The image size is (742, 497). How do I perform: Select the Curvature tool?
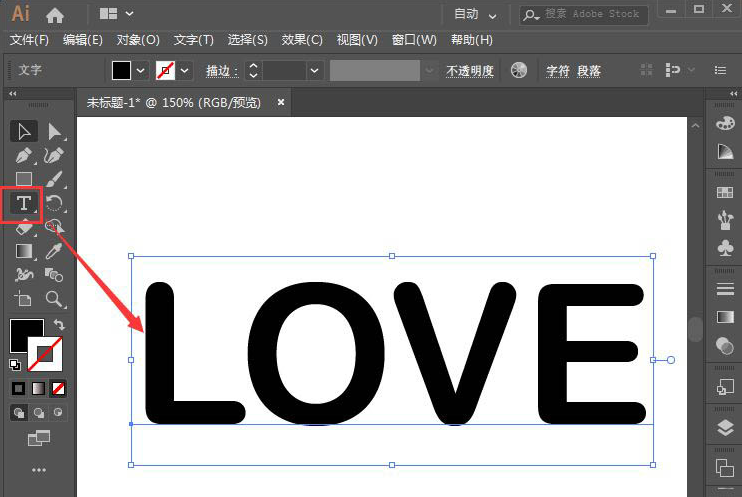point(54,155)
